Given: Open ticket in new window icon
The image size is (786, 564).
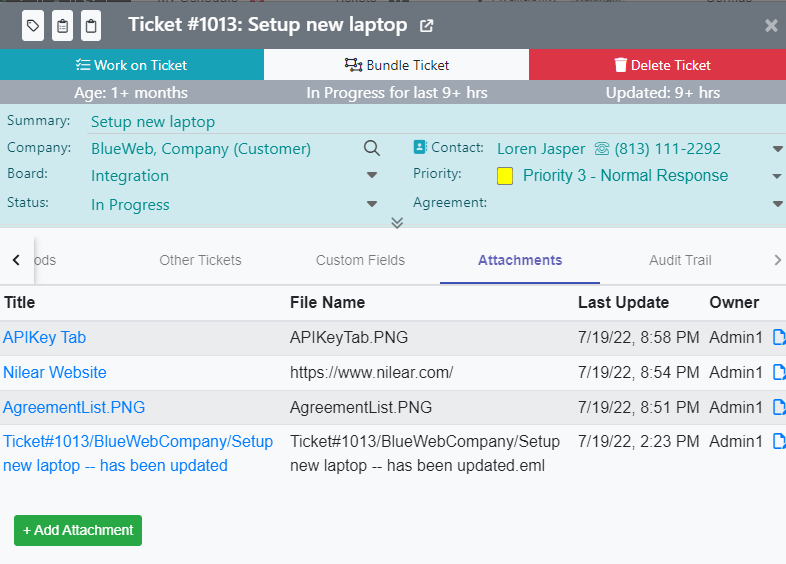Looking at the screenshot, I should pyautogui.click(x=426, y=26).
